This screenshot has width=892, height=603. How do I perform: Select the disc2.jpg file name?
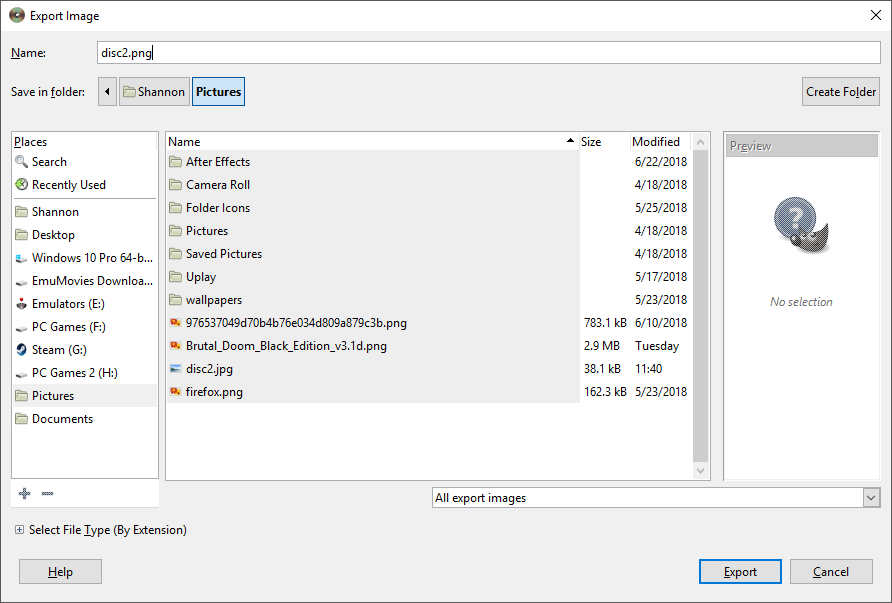pyautogui.click(x=209, y=369)
